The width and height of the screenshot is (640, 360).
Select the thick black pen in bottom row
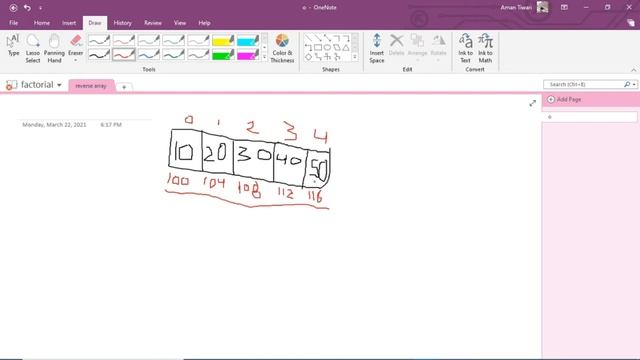click(x=99, y=54)
